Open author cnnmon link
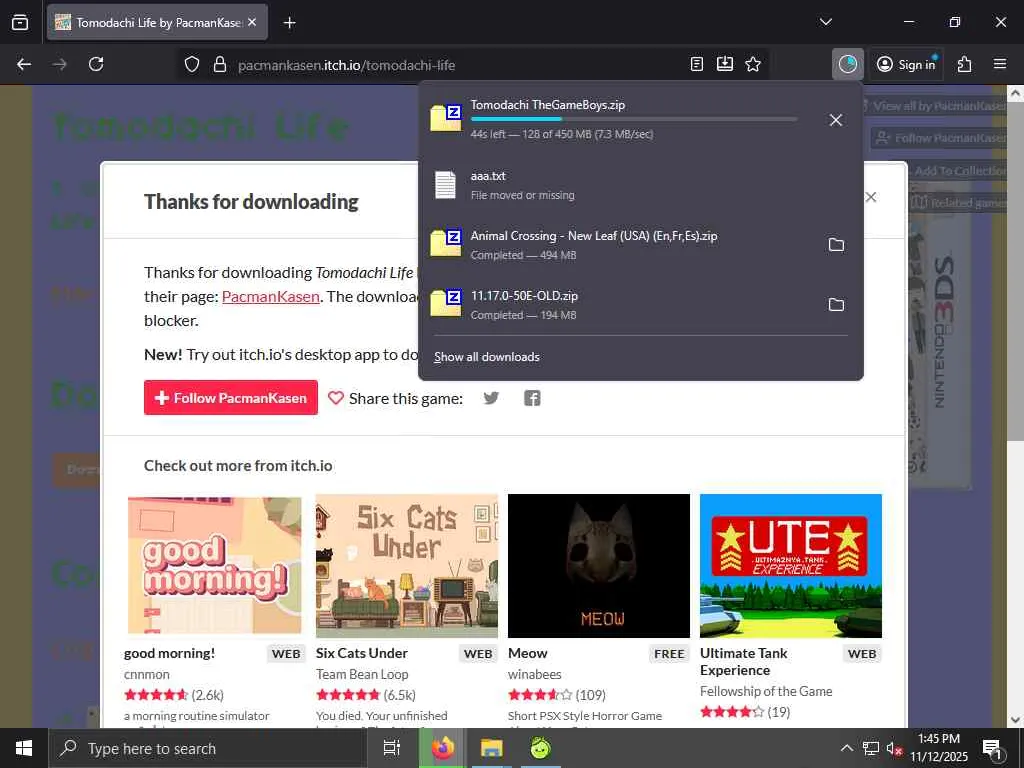Image resolution: width=1024 pixels, height=768 pixels. pyautogui.click(x=147, y=675)
